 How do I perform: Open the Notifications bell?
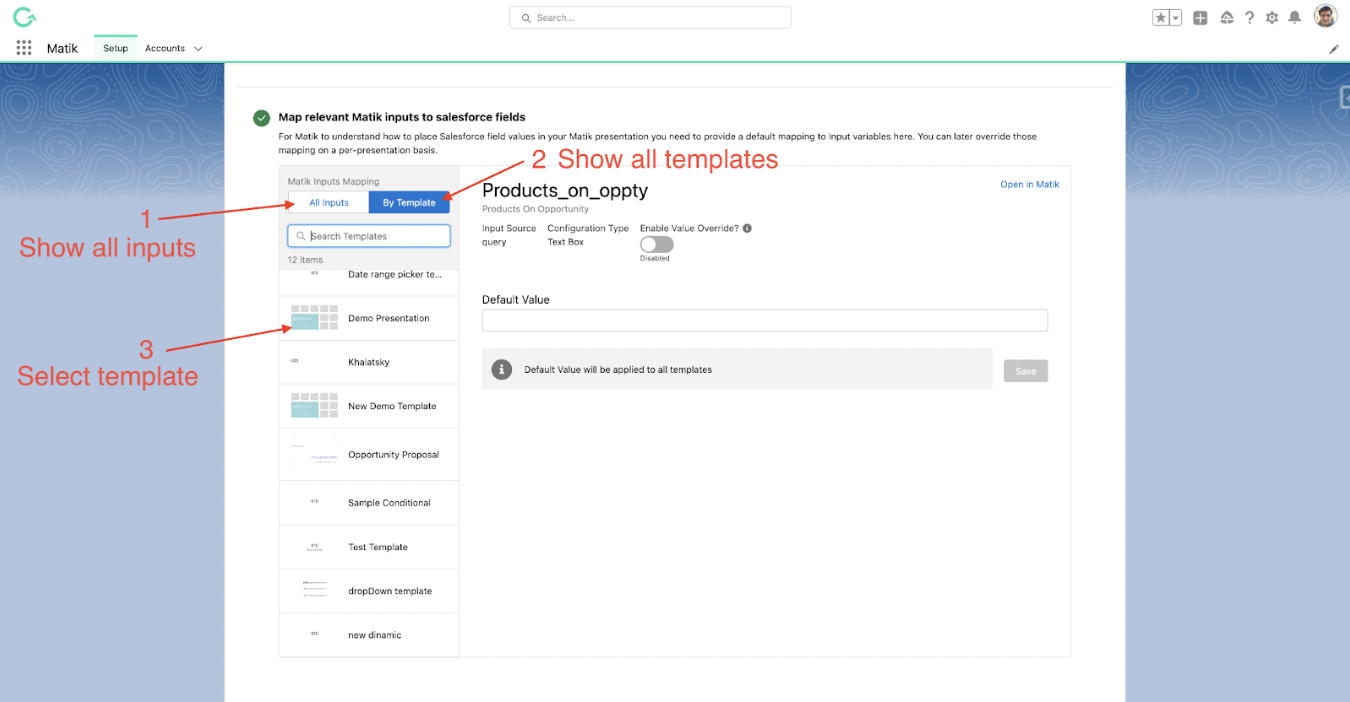pos(1295,18)
